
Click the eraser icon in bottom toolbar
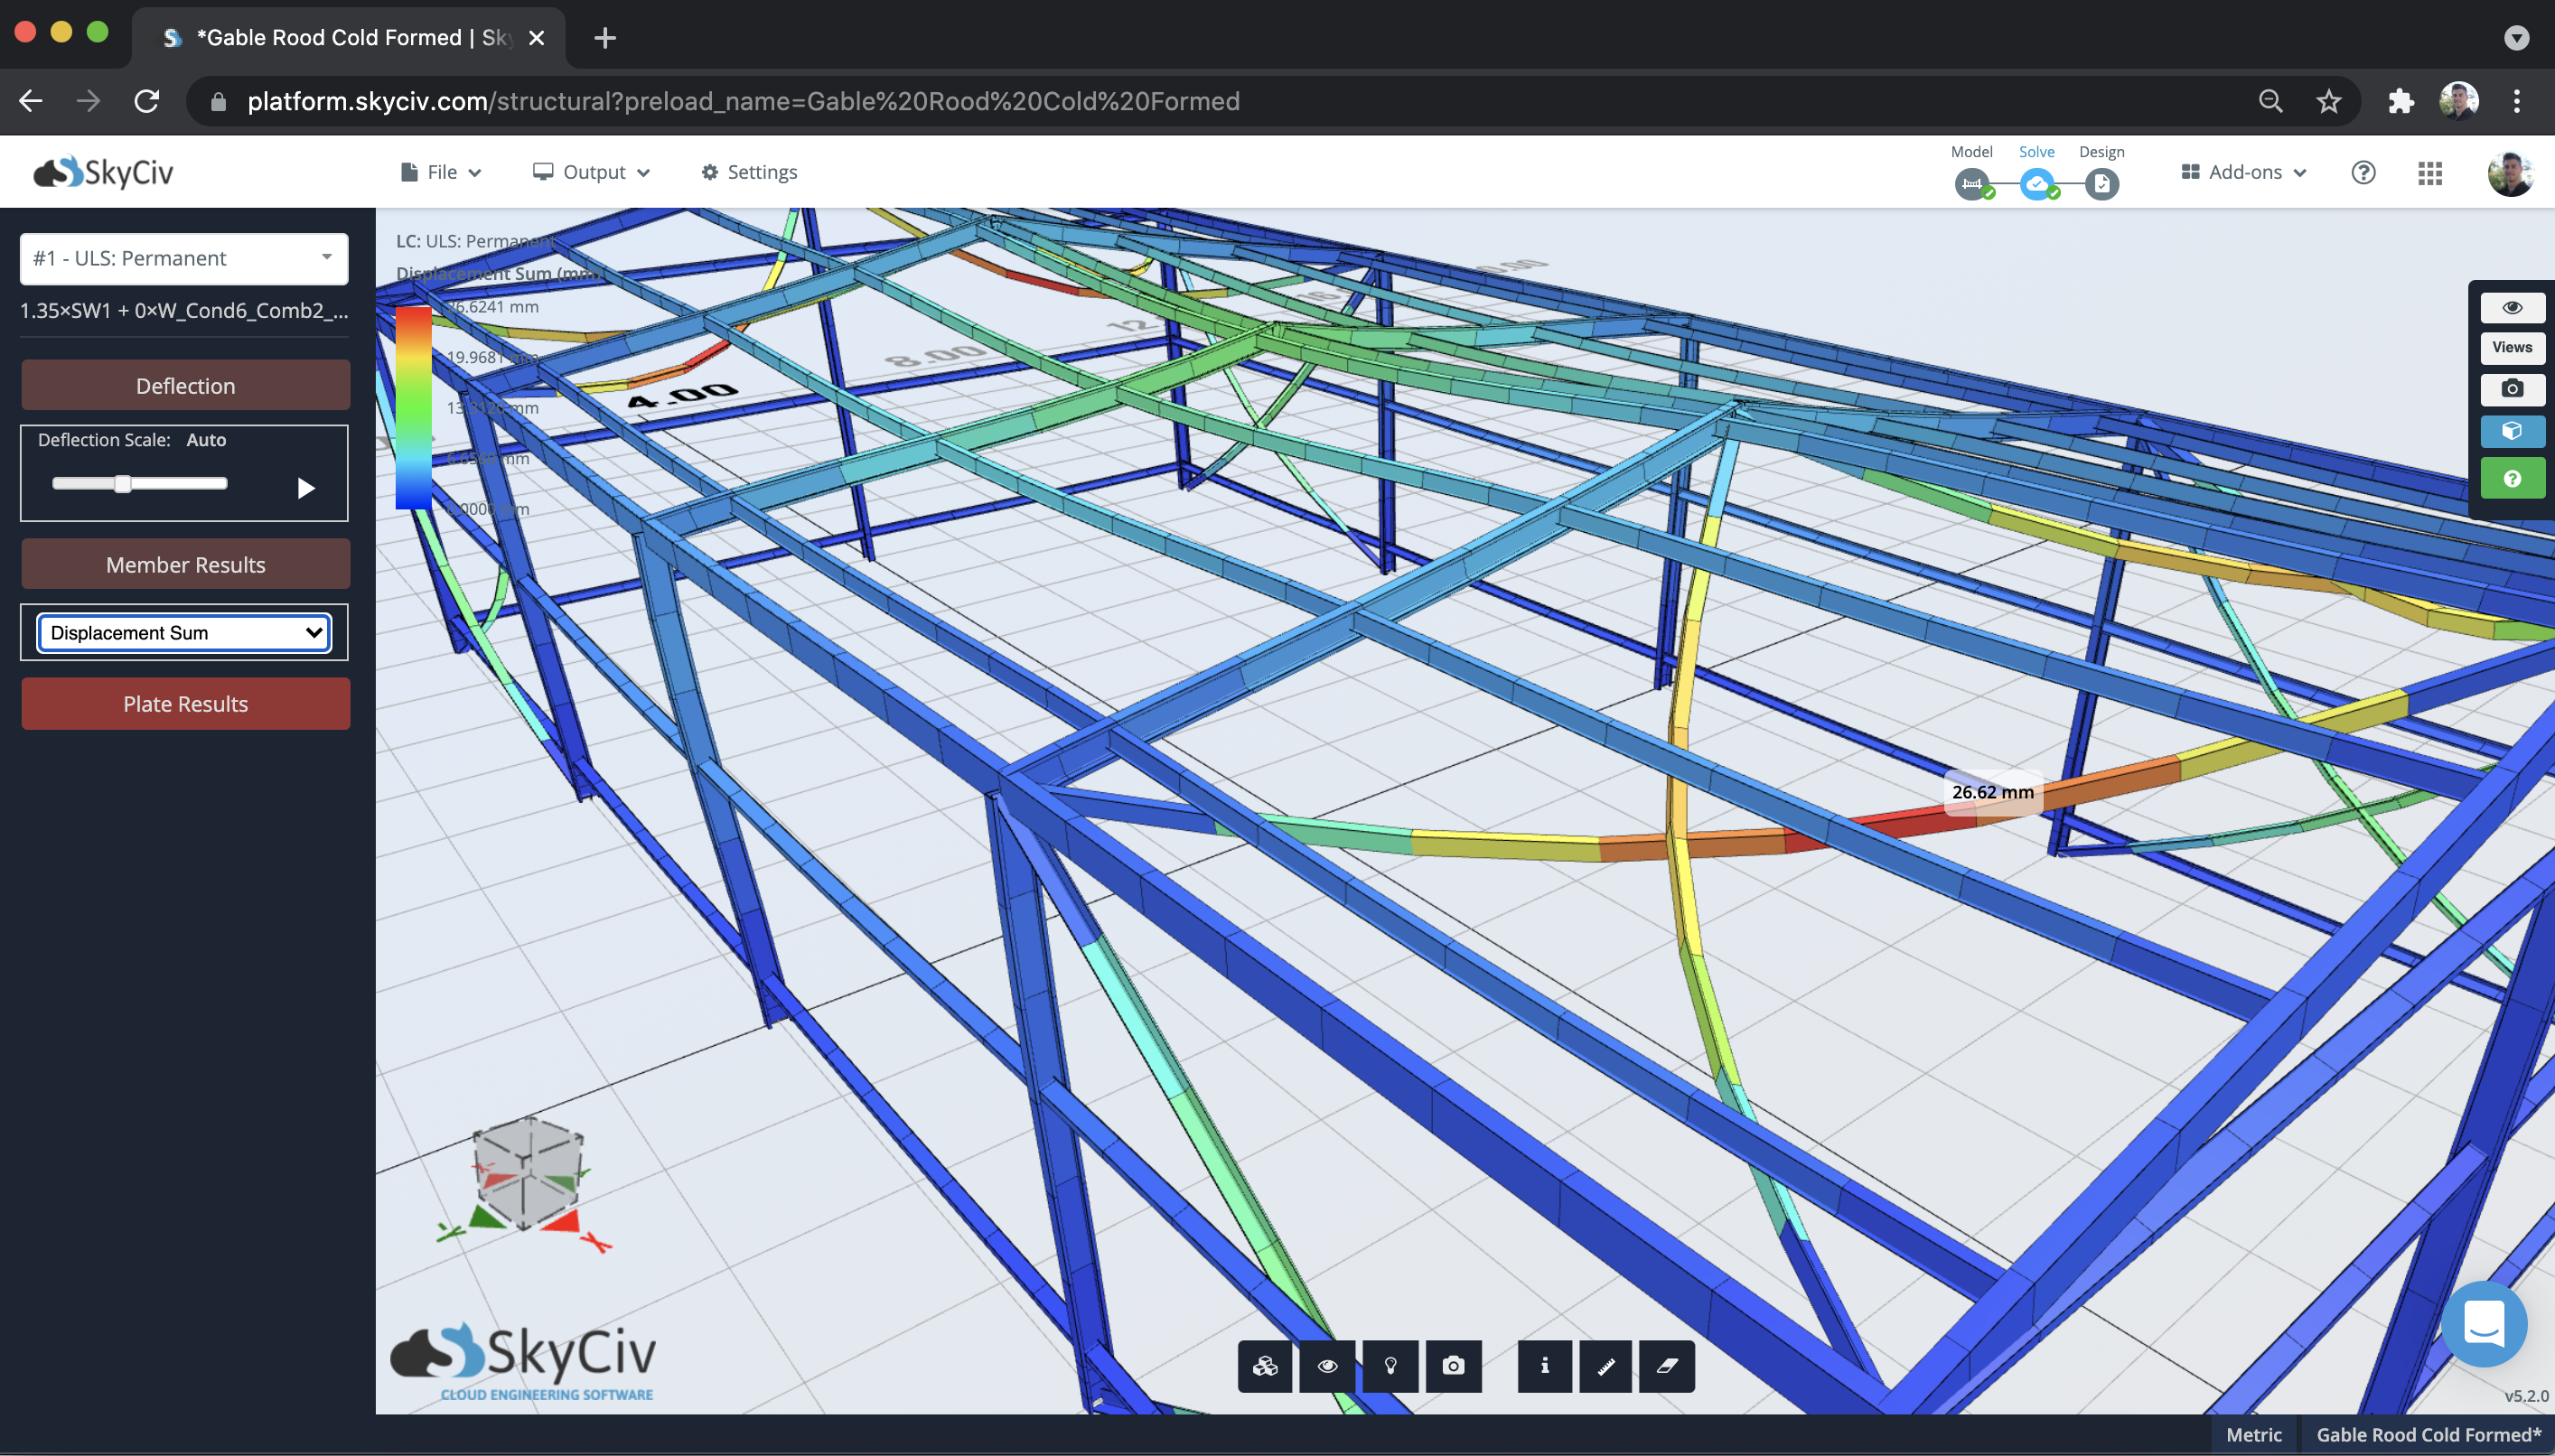pos(1667,1366)
